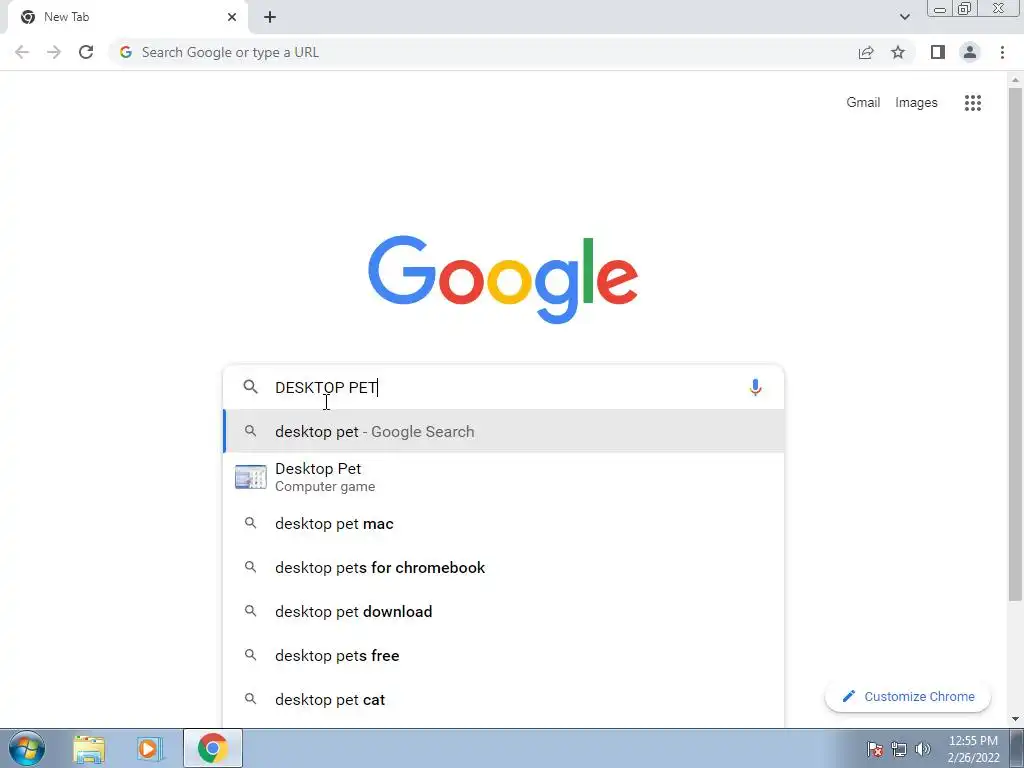The height and width of the screenshot is (768, 1024).
Task: Open the Google apps grid icon
Action: point(972,103)
